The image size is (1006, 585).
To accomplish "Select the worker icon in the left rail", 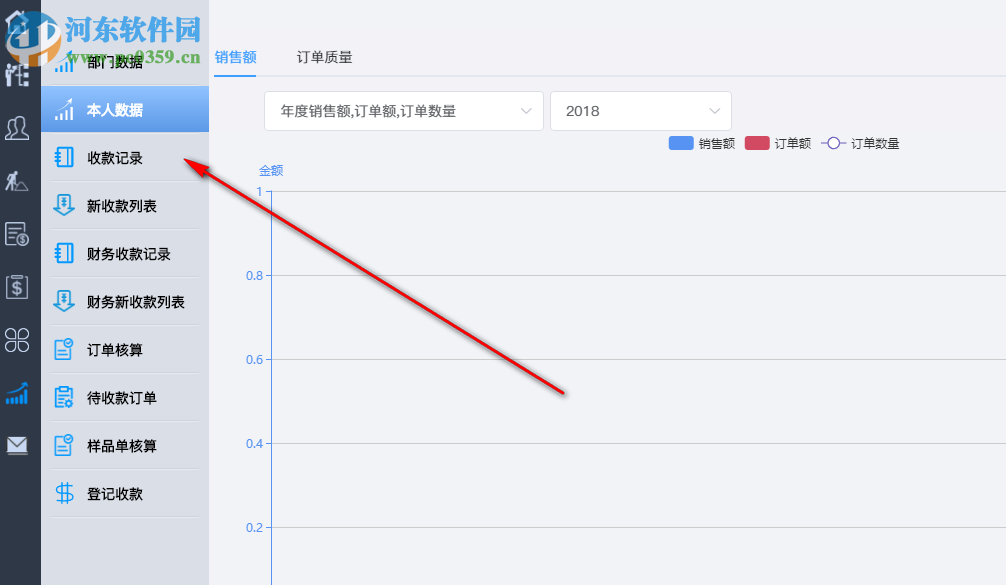I will (16, 182).
